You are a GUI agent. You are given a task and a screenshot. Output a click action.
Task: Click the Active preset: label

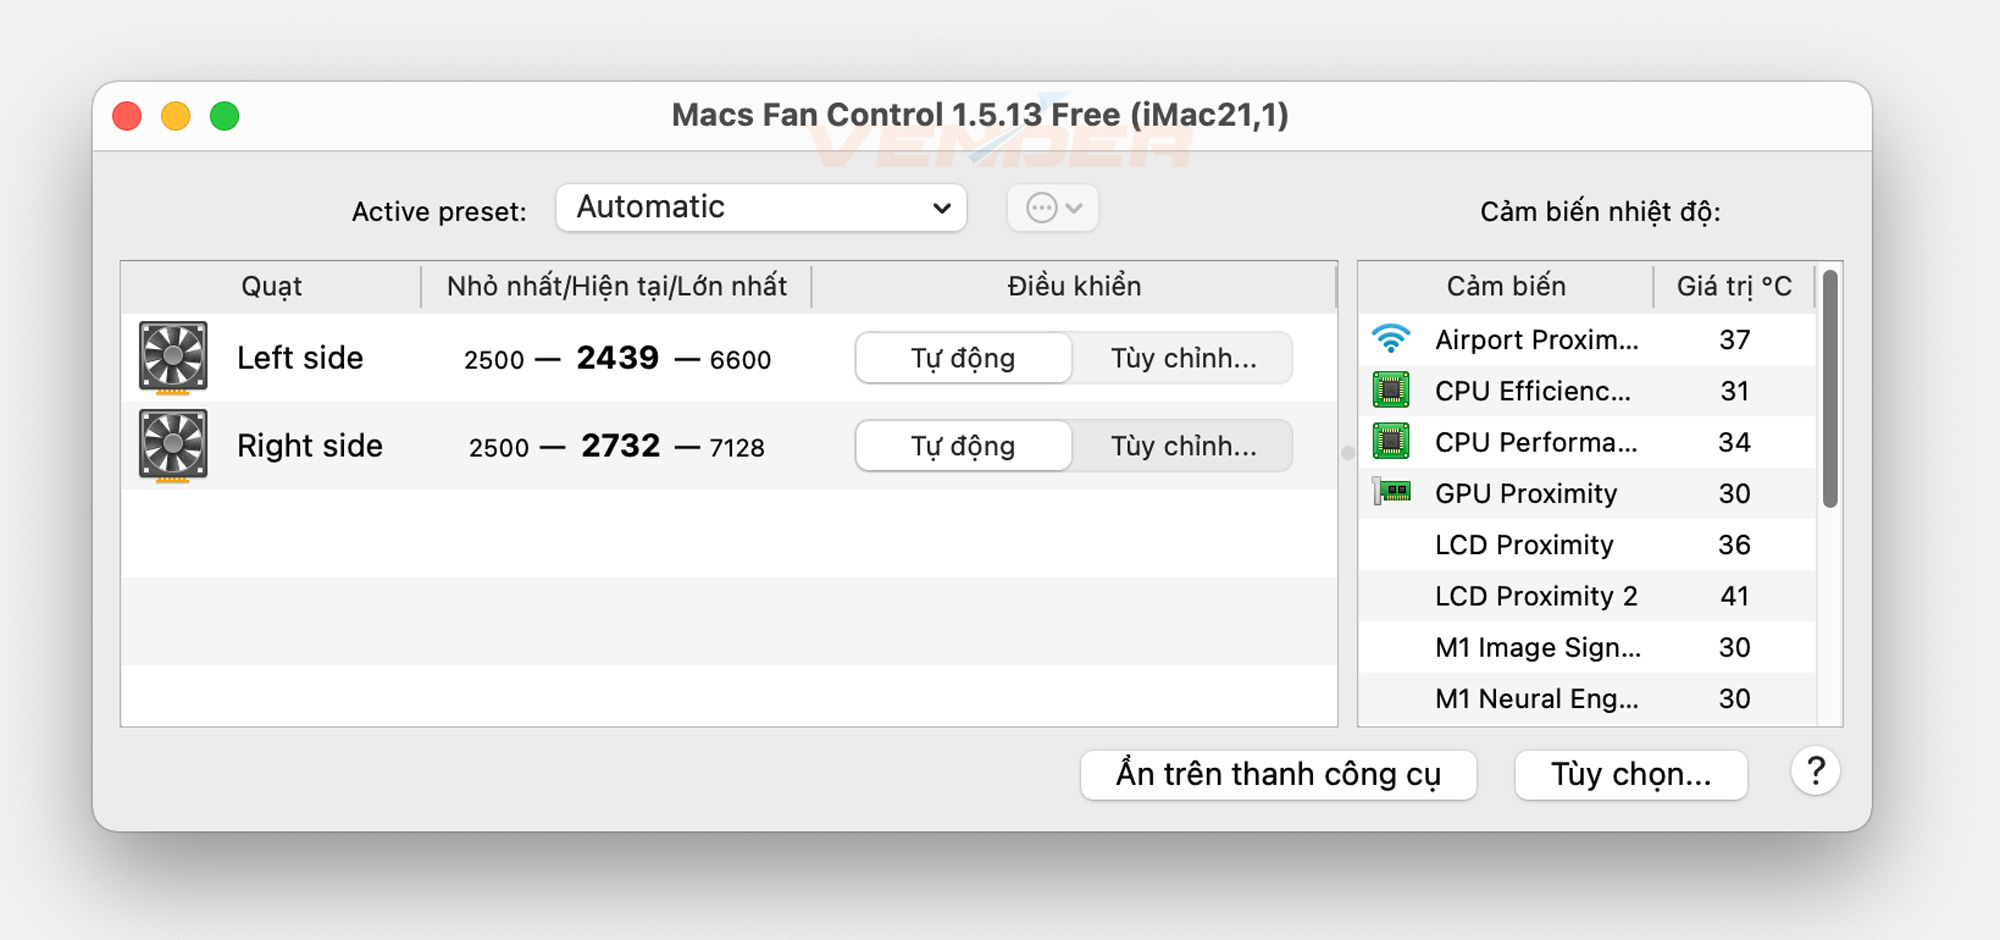[x=439, y=212]
